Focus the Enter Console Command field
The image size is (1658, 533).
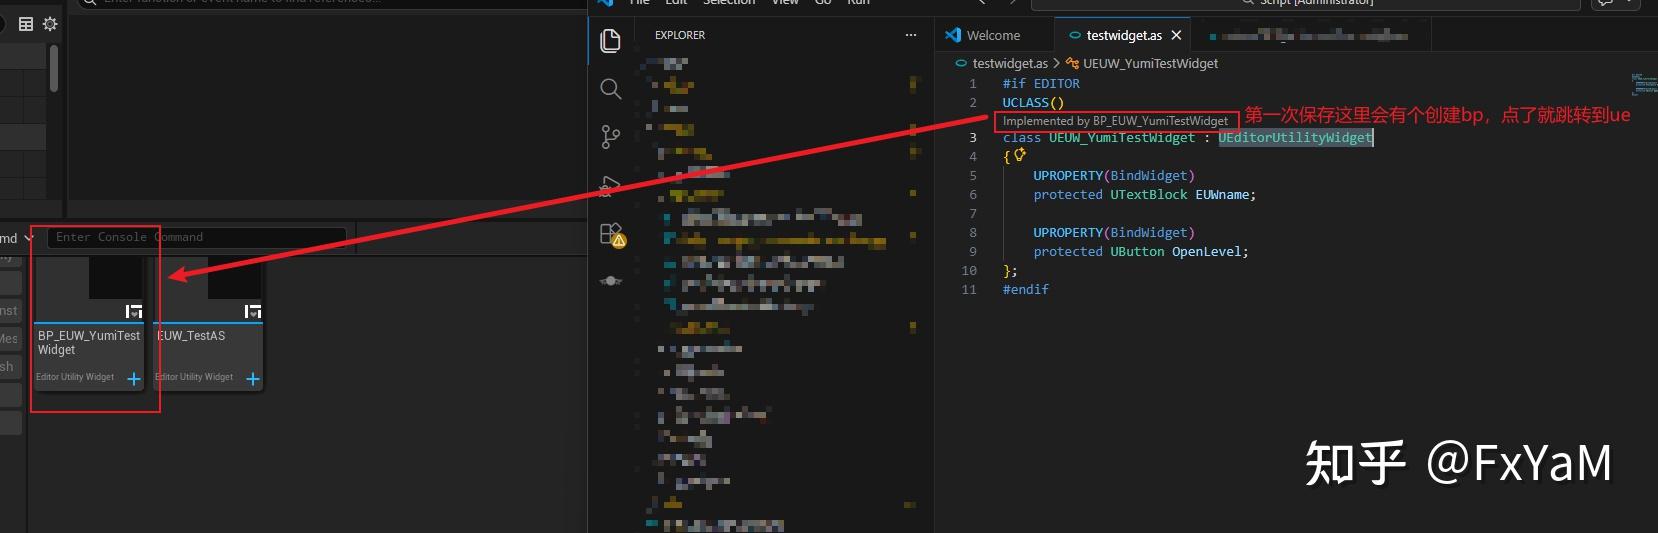pos(196,238)
